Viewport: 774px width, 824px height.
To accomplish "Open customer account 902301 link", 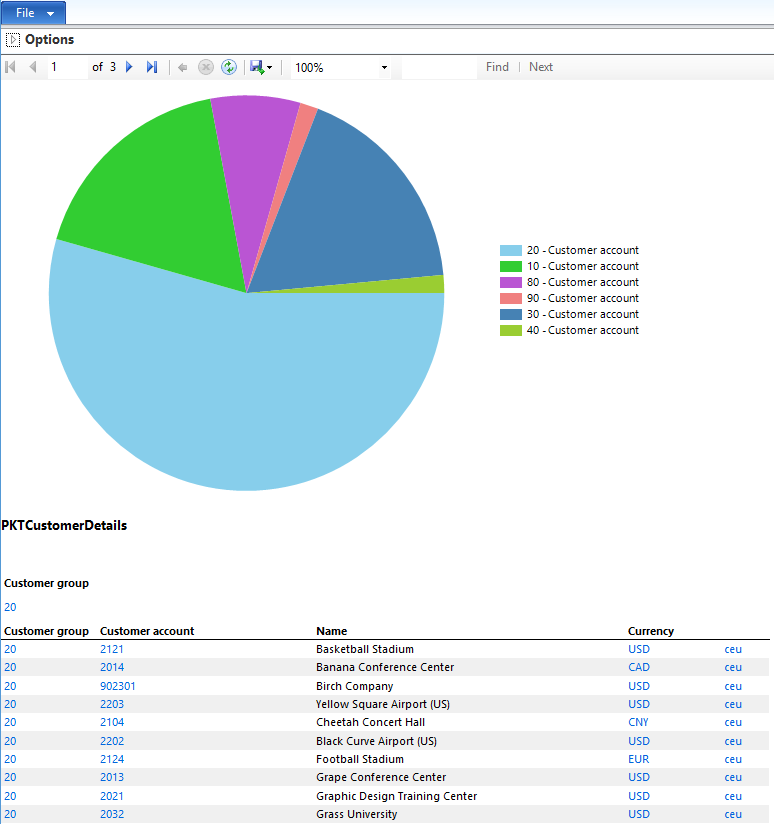I will click(x=118, y=686).
